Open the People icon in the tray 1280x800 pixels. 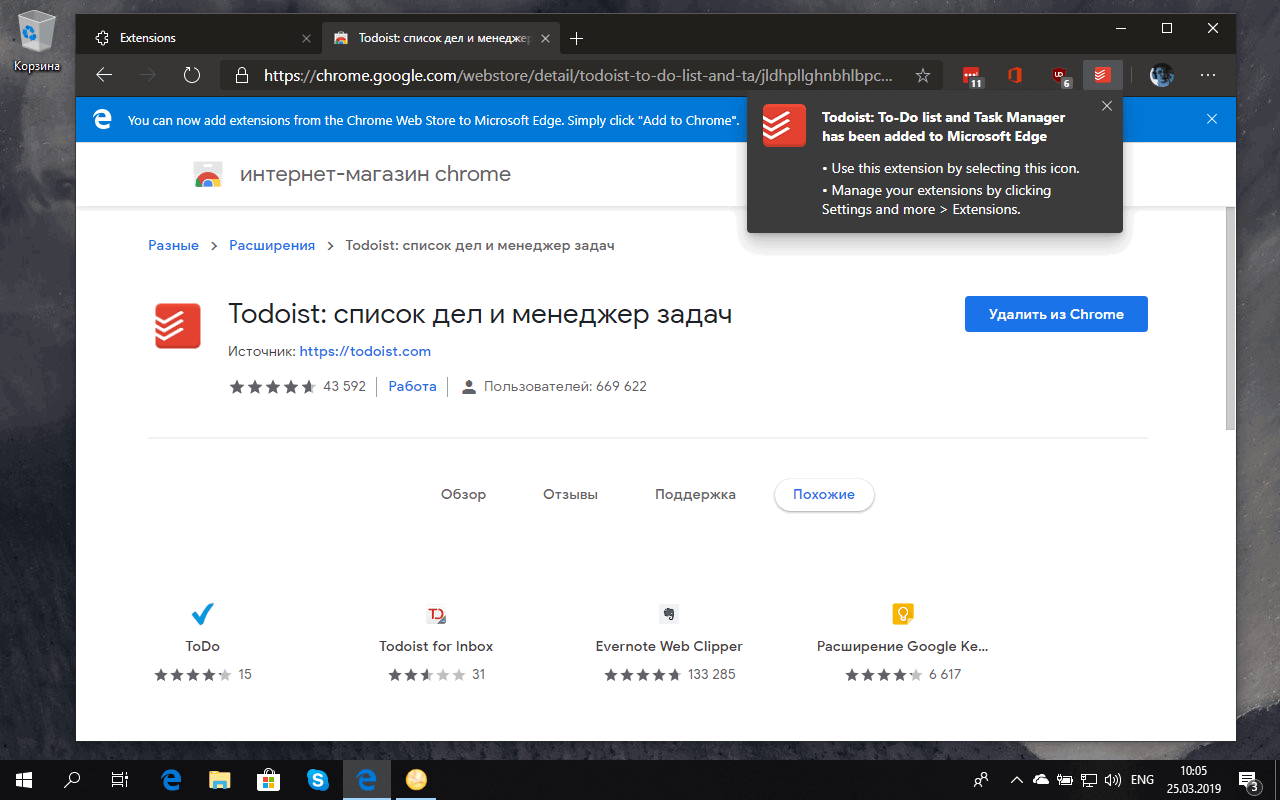tap(981, 779)
